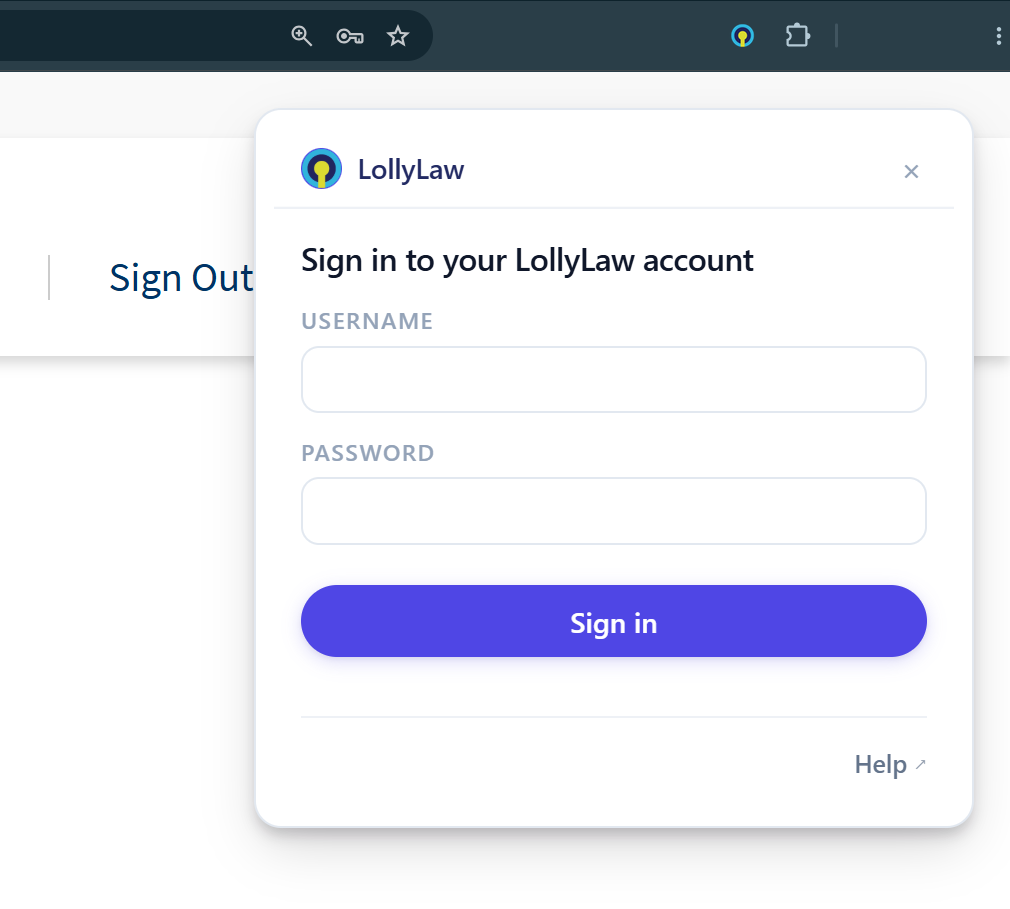The image size is (1010, 909).
Task: Click the 'Sign in to your LollyLaw account' heading
Action: (x=527, y=261)
